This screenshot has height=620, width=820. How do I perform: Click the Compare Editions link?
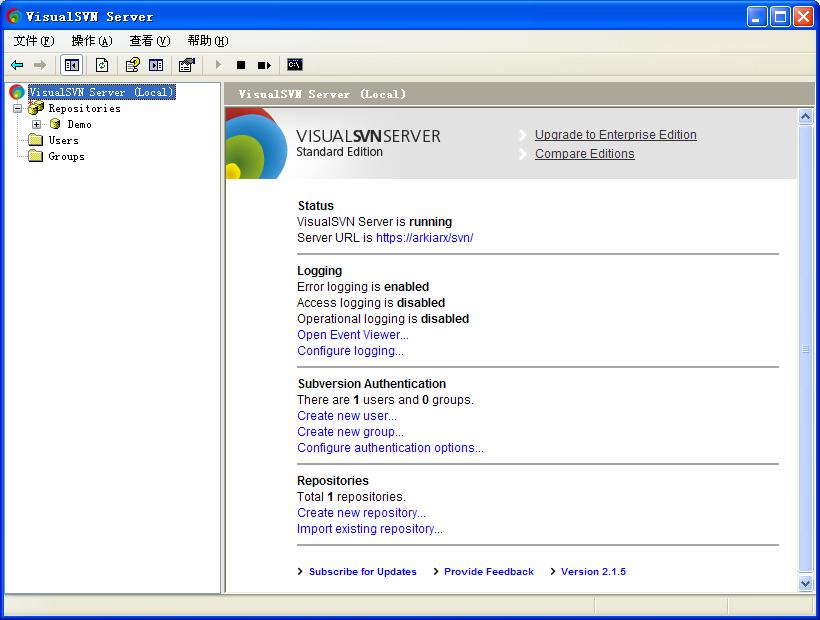(585, 154)
